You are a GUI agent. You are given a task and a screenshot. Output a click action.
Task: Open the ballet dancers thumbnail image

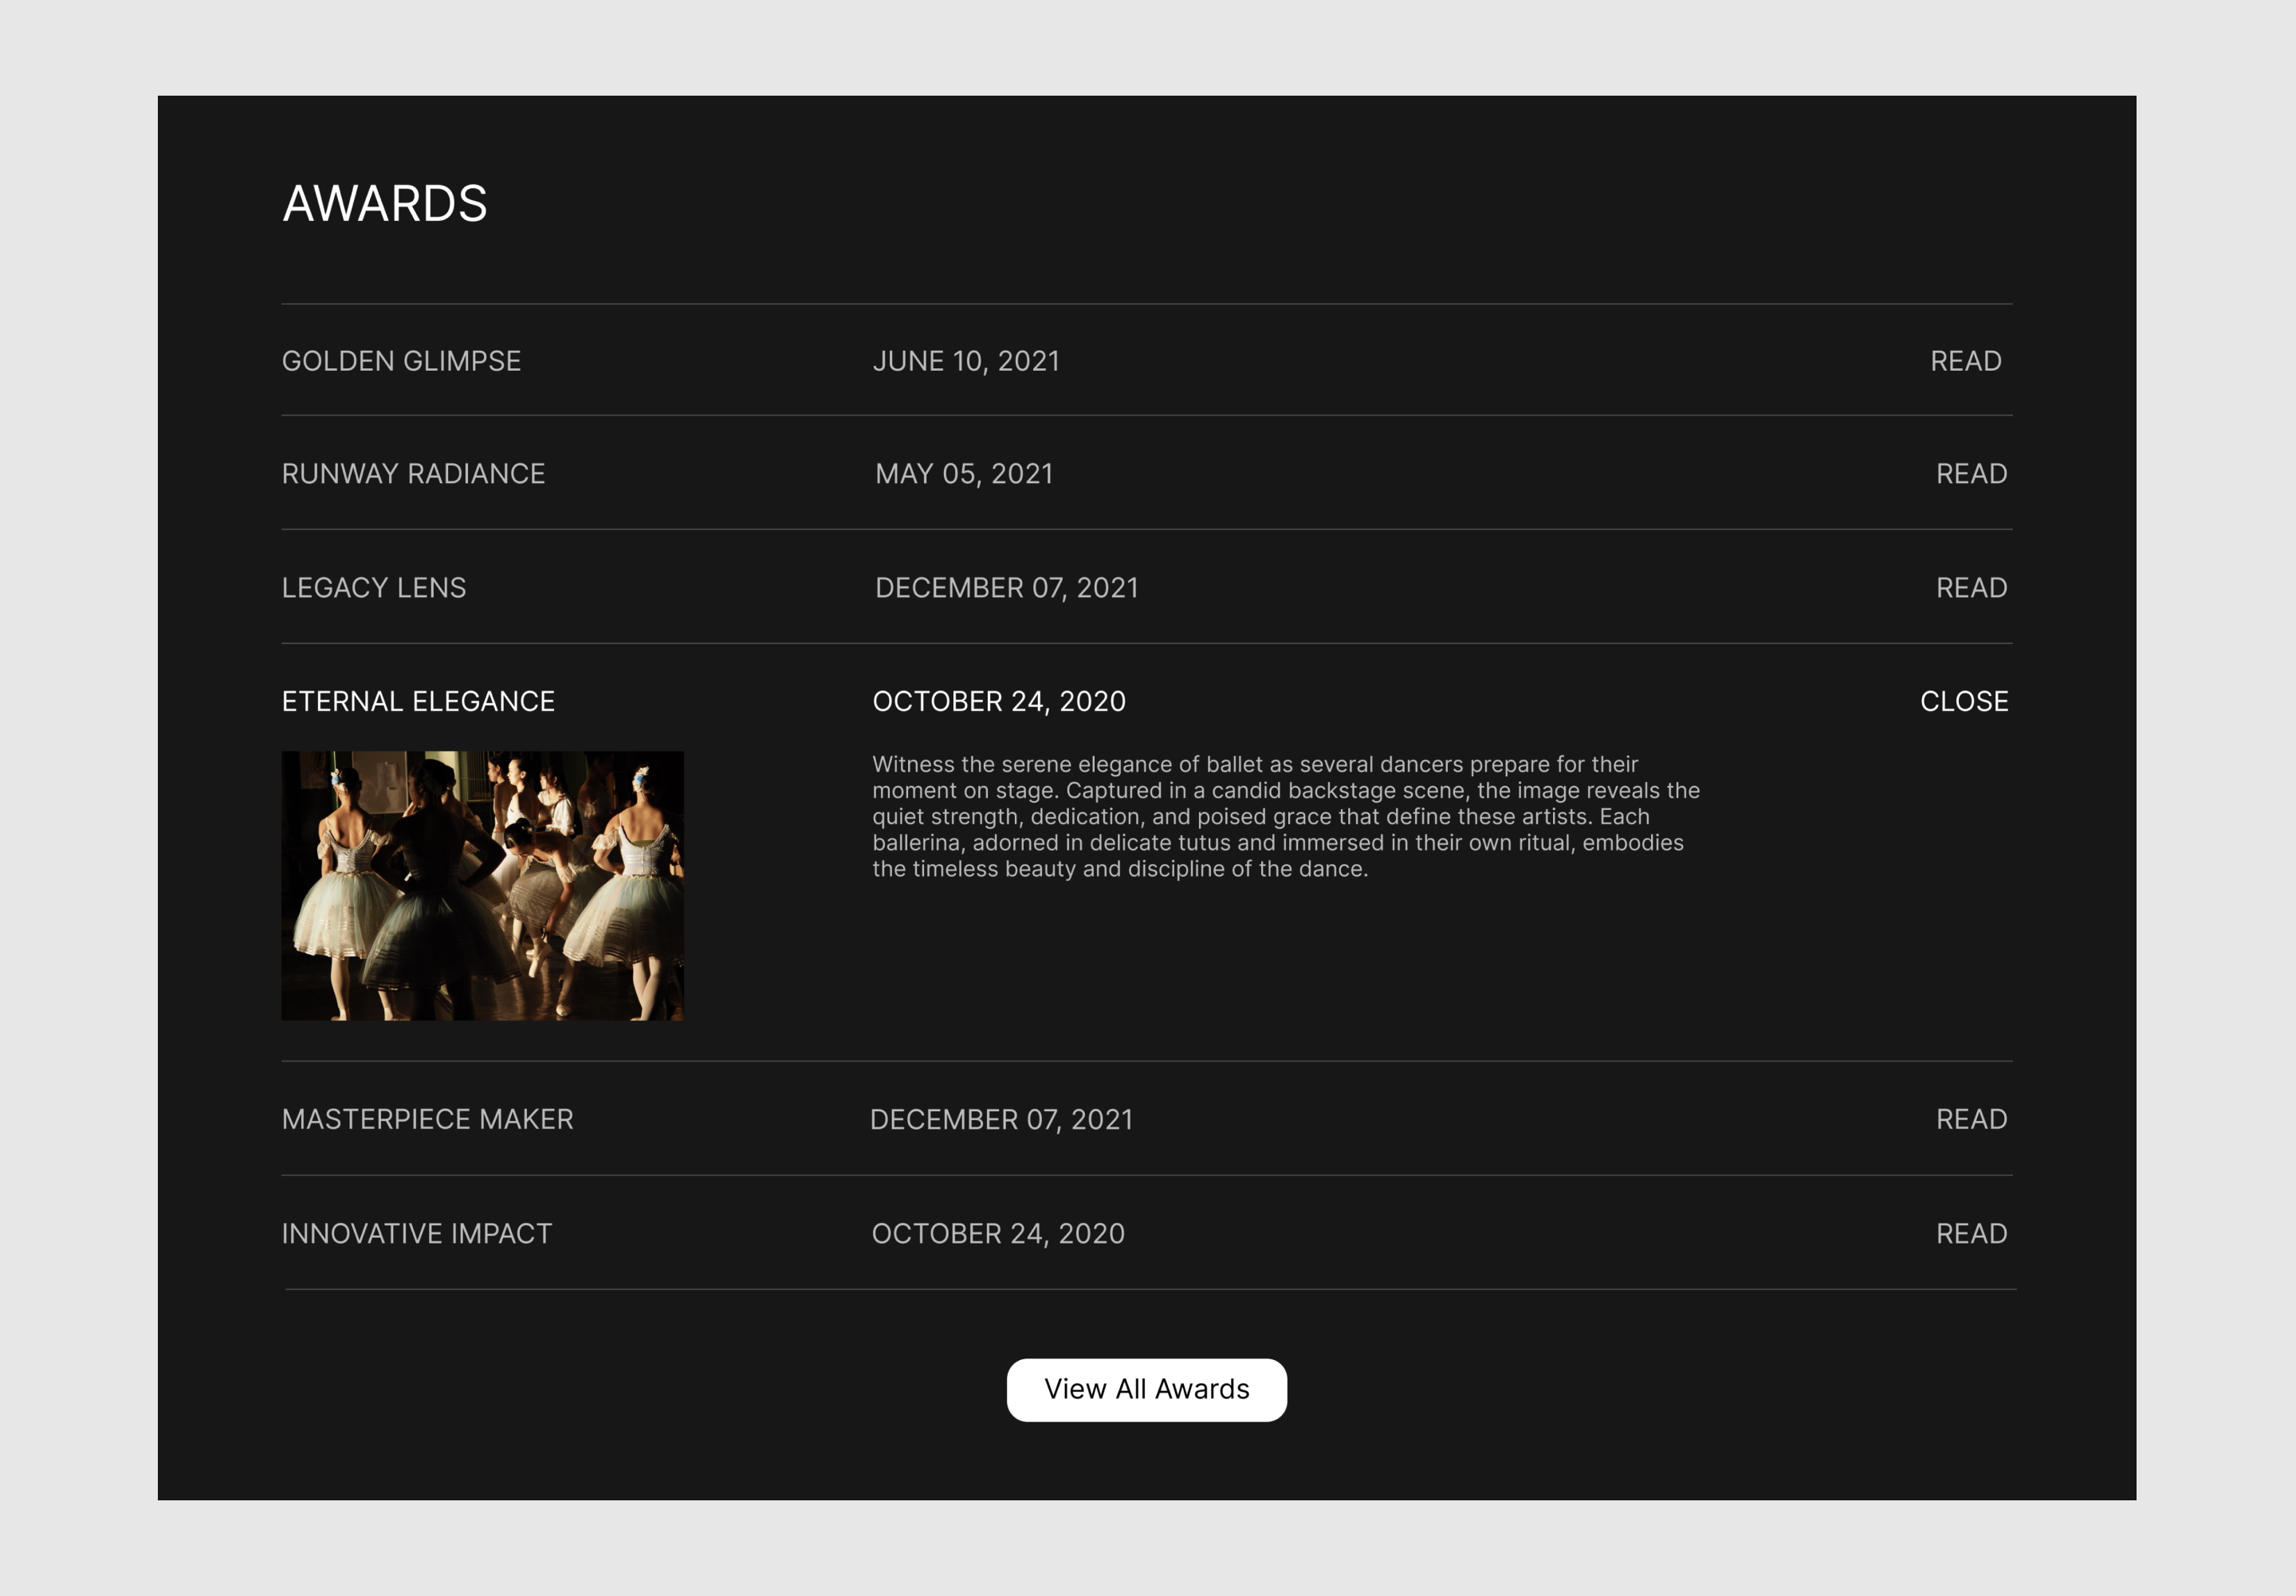click(x=482, y=886)
